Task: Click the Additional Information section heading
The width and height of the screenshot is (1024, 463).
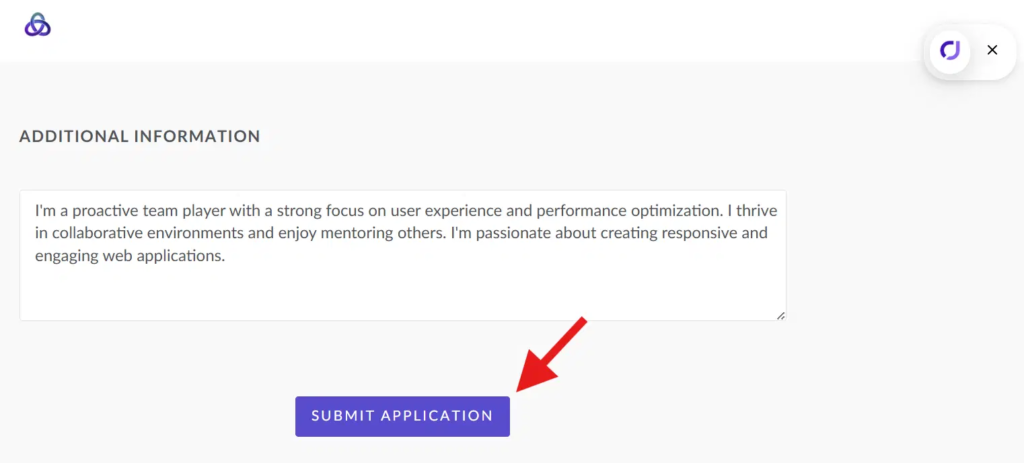Action: 140,136
